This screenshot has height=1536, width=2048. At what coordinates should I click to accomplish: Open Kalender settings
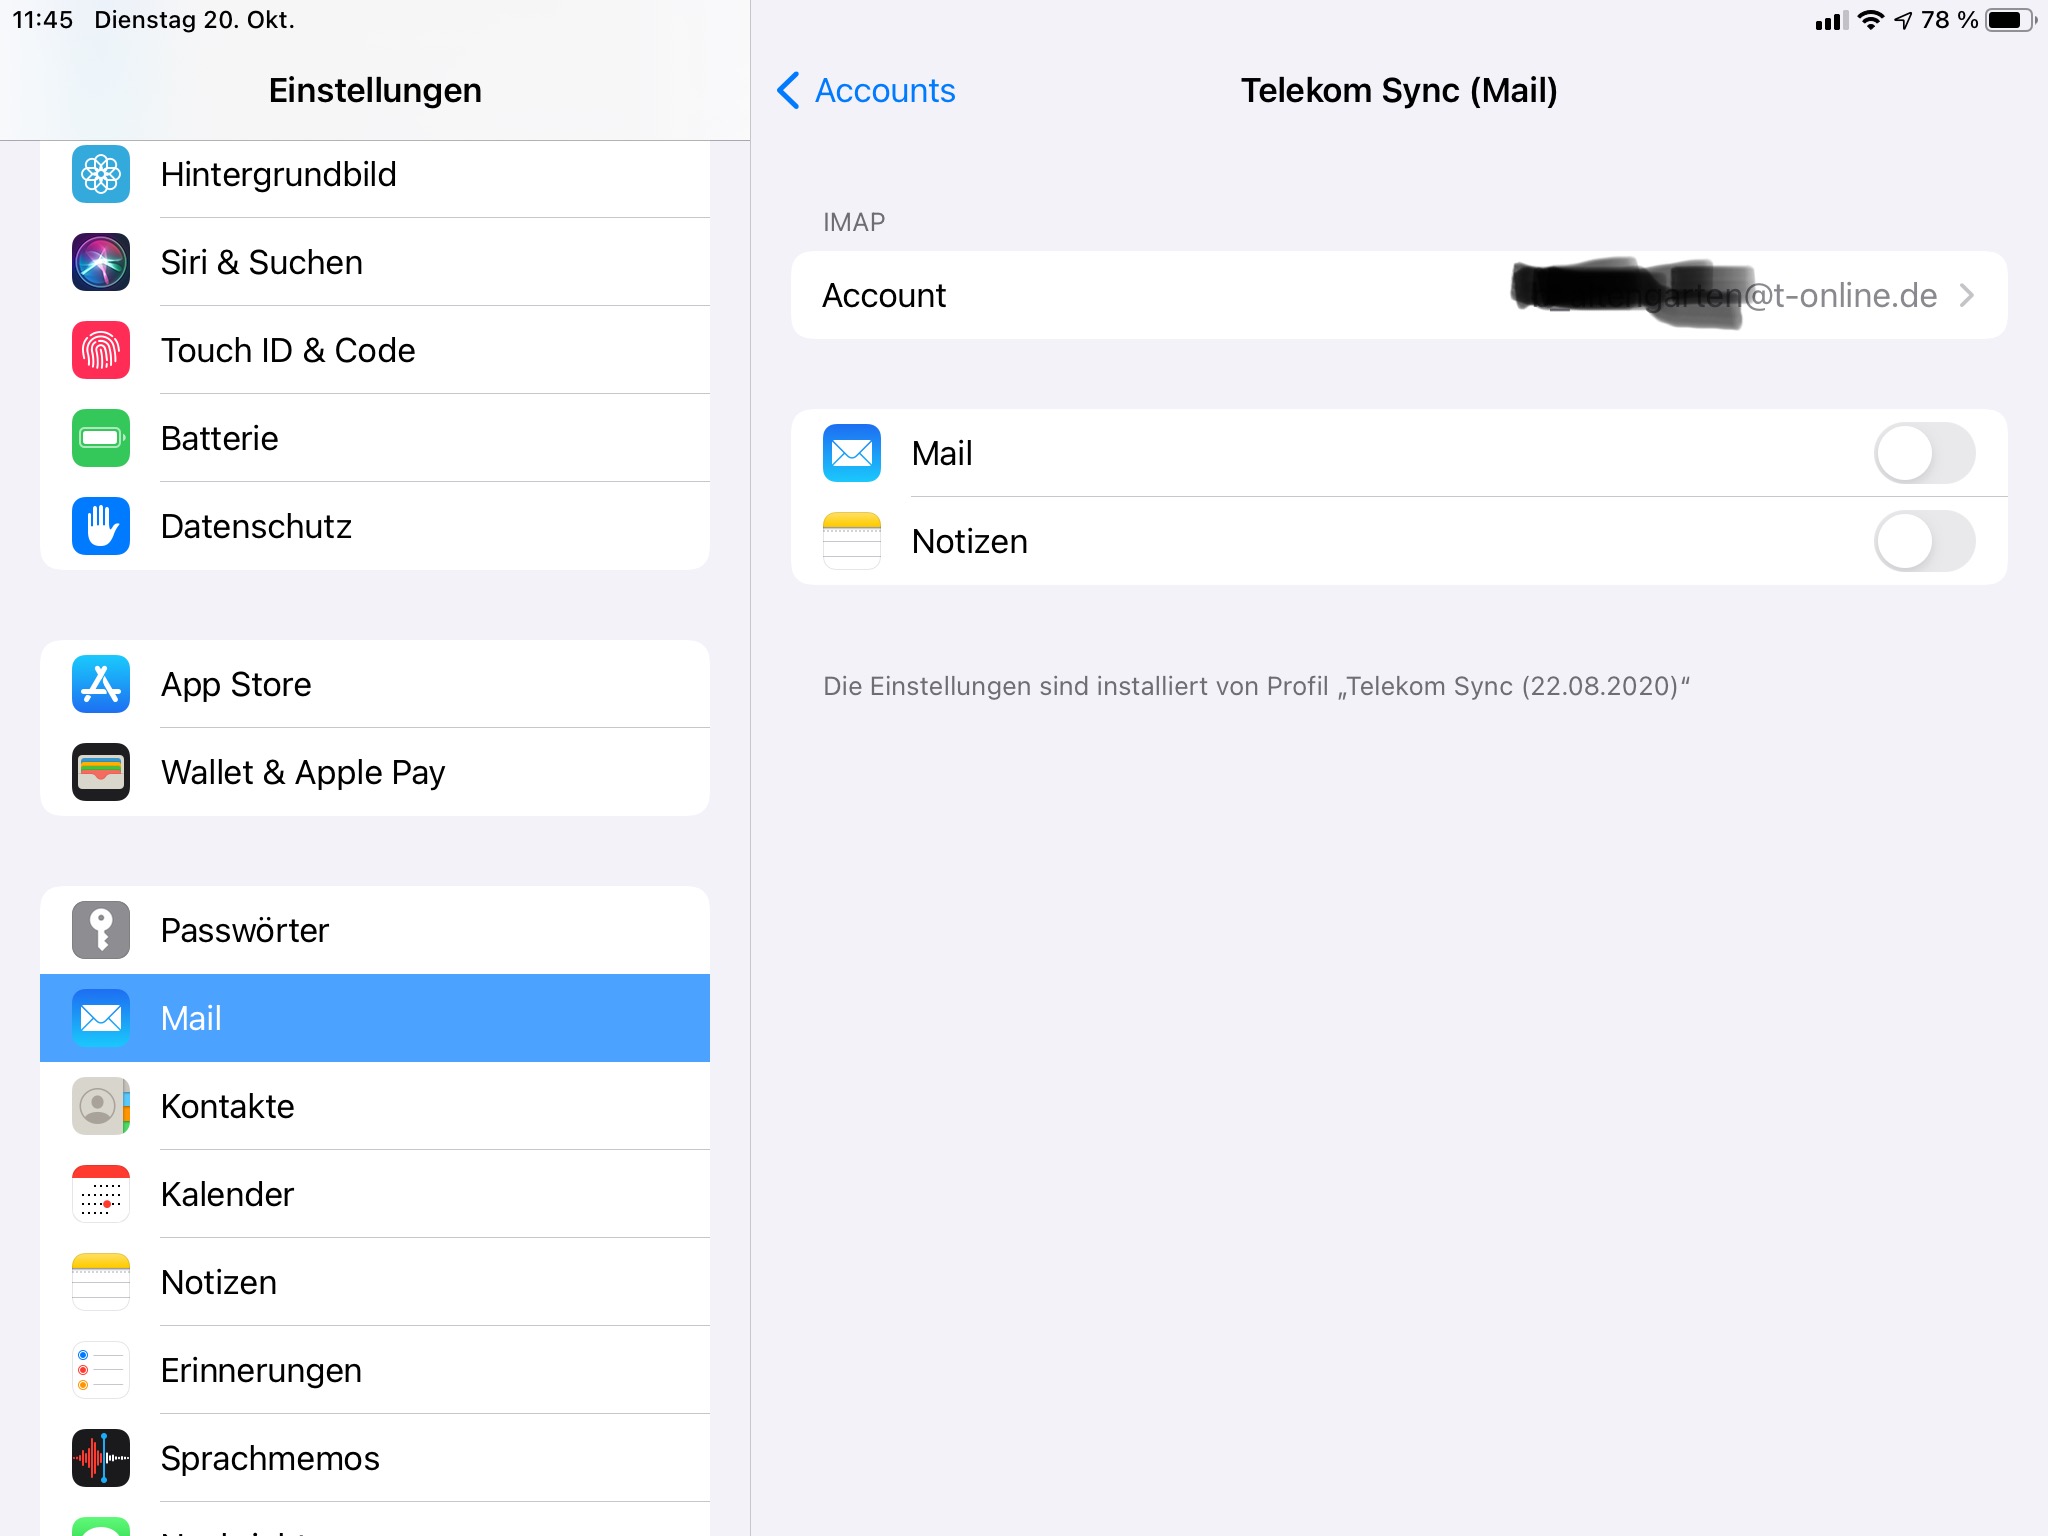point(375,1194)
